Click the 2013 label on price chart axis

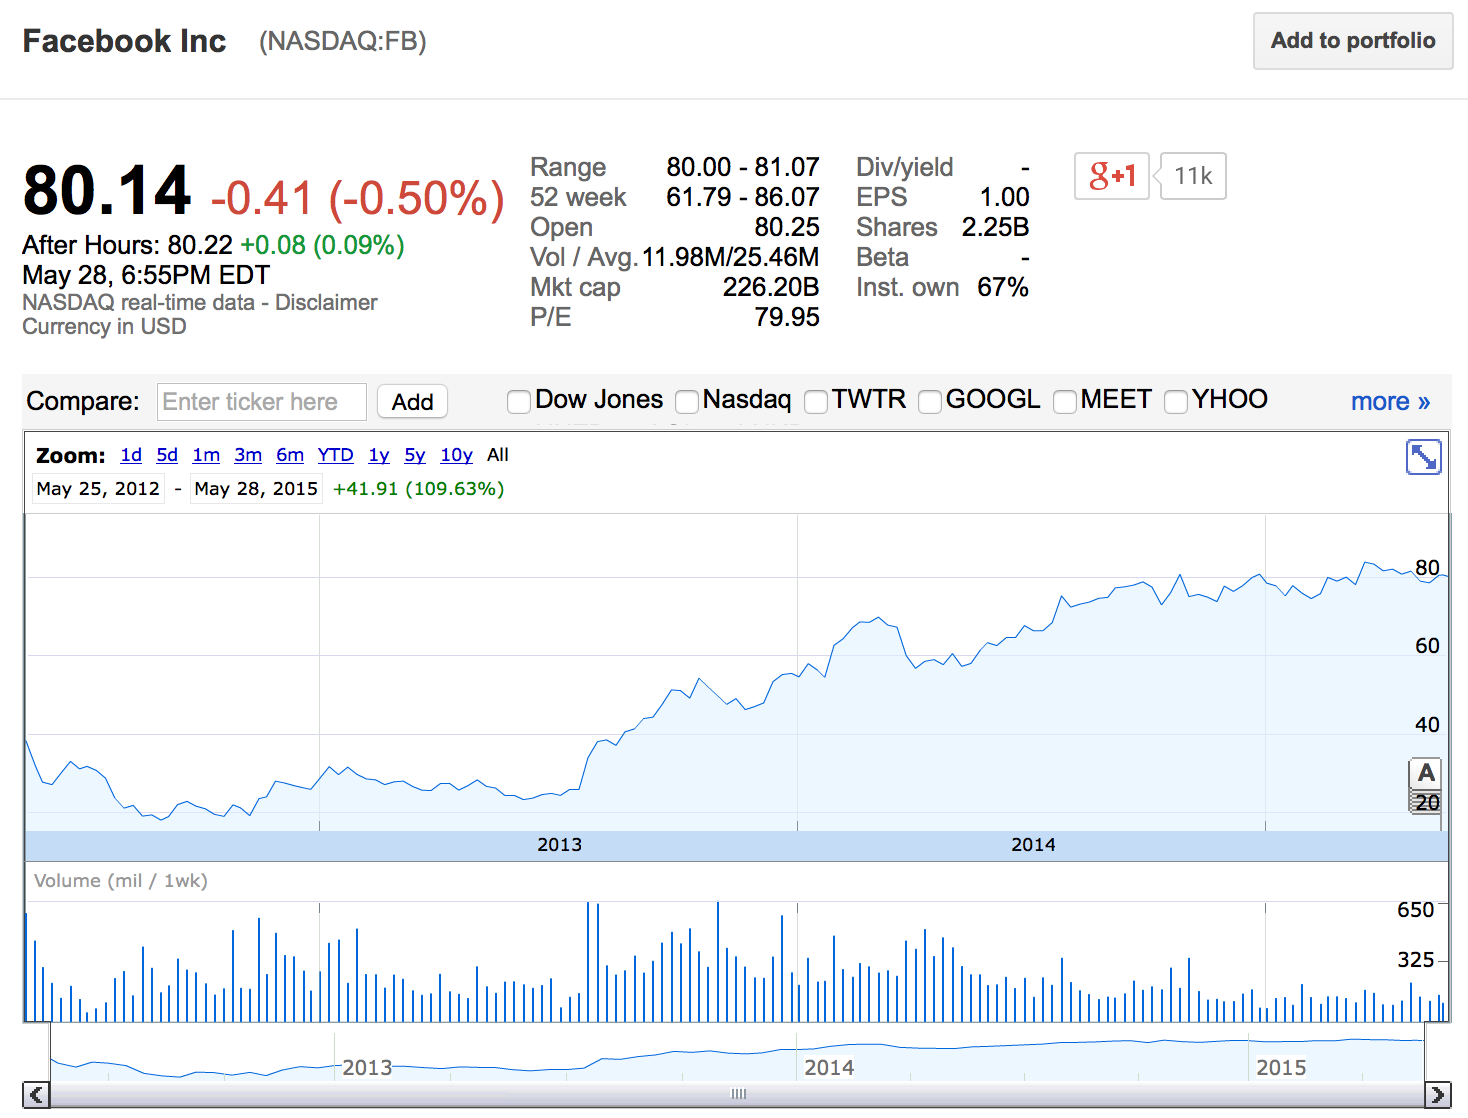[559, 845]
